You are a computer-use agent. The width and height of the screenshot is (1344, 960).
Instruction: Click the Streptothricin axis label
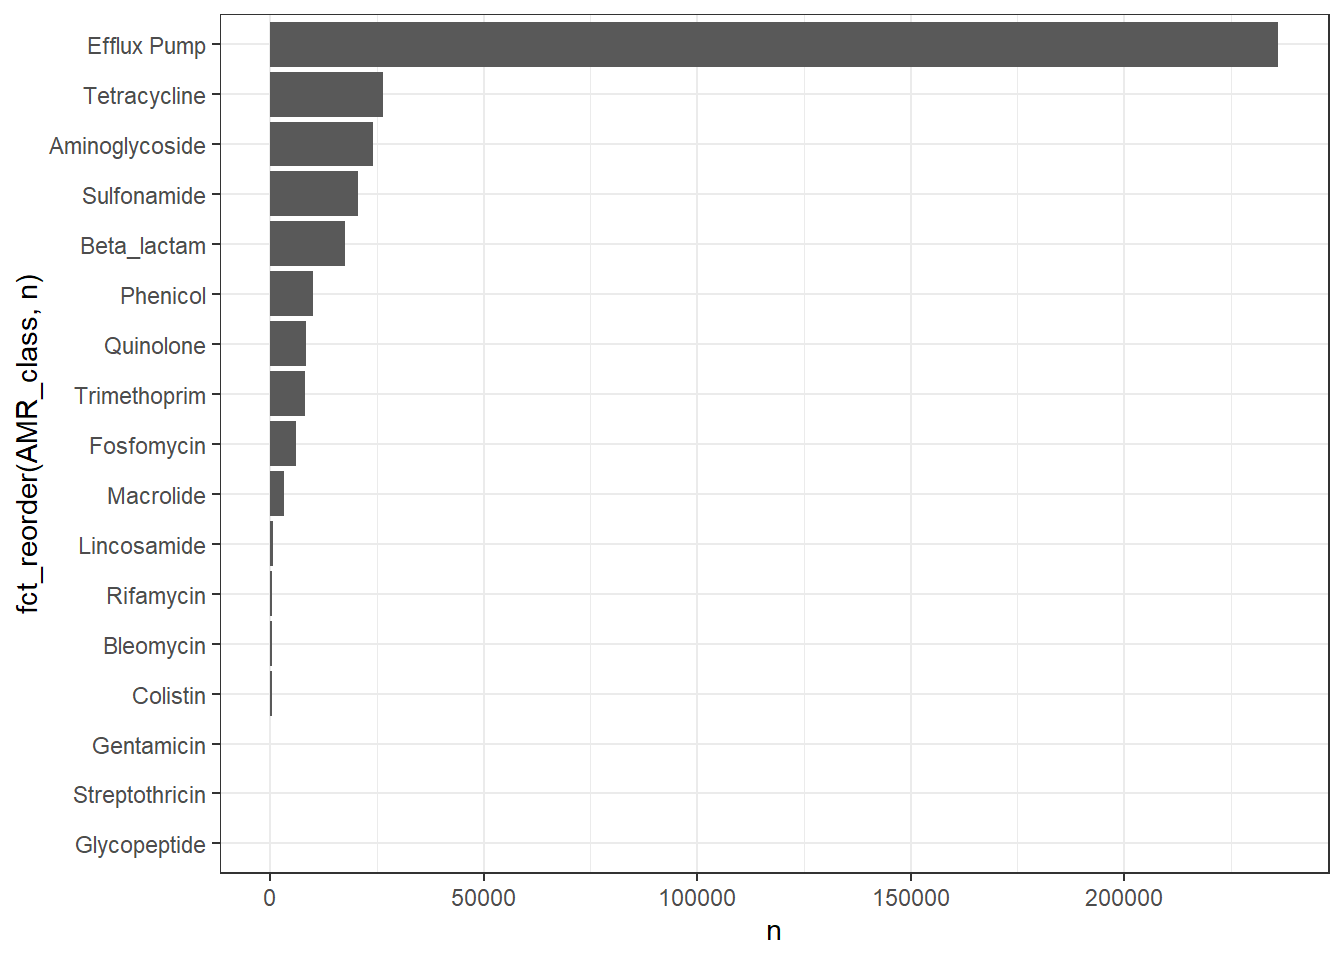coord(139,795)
